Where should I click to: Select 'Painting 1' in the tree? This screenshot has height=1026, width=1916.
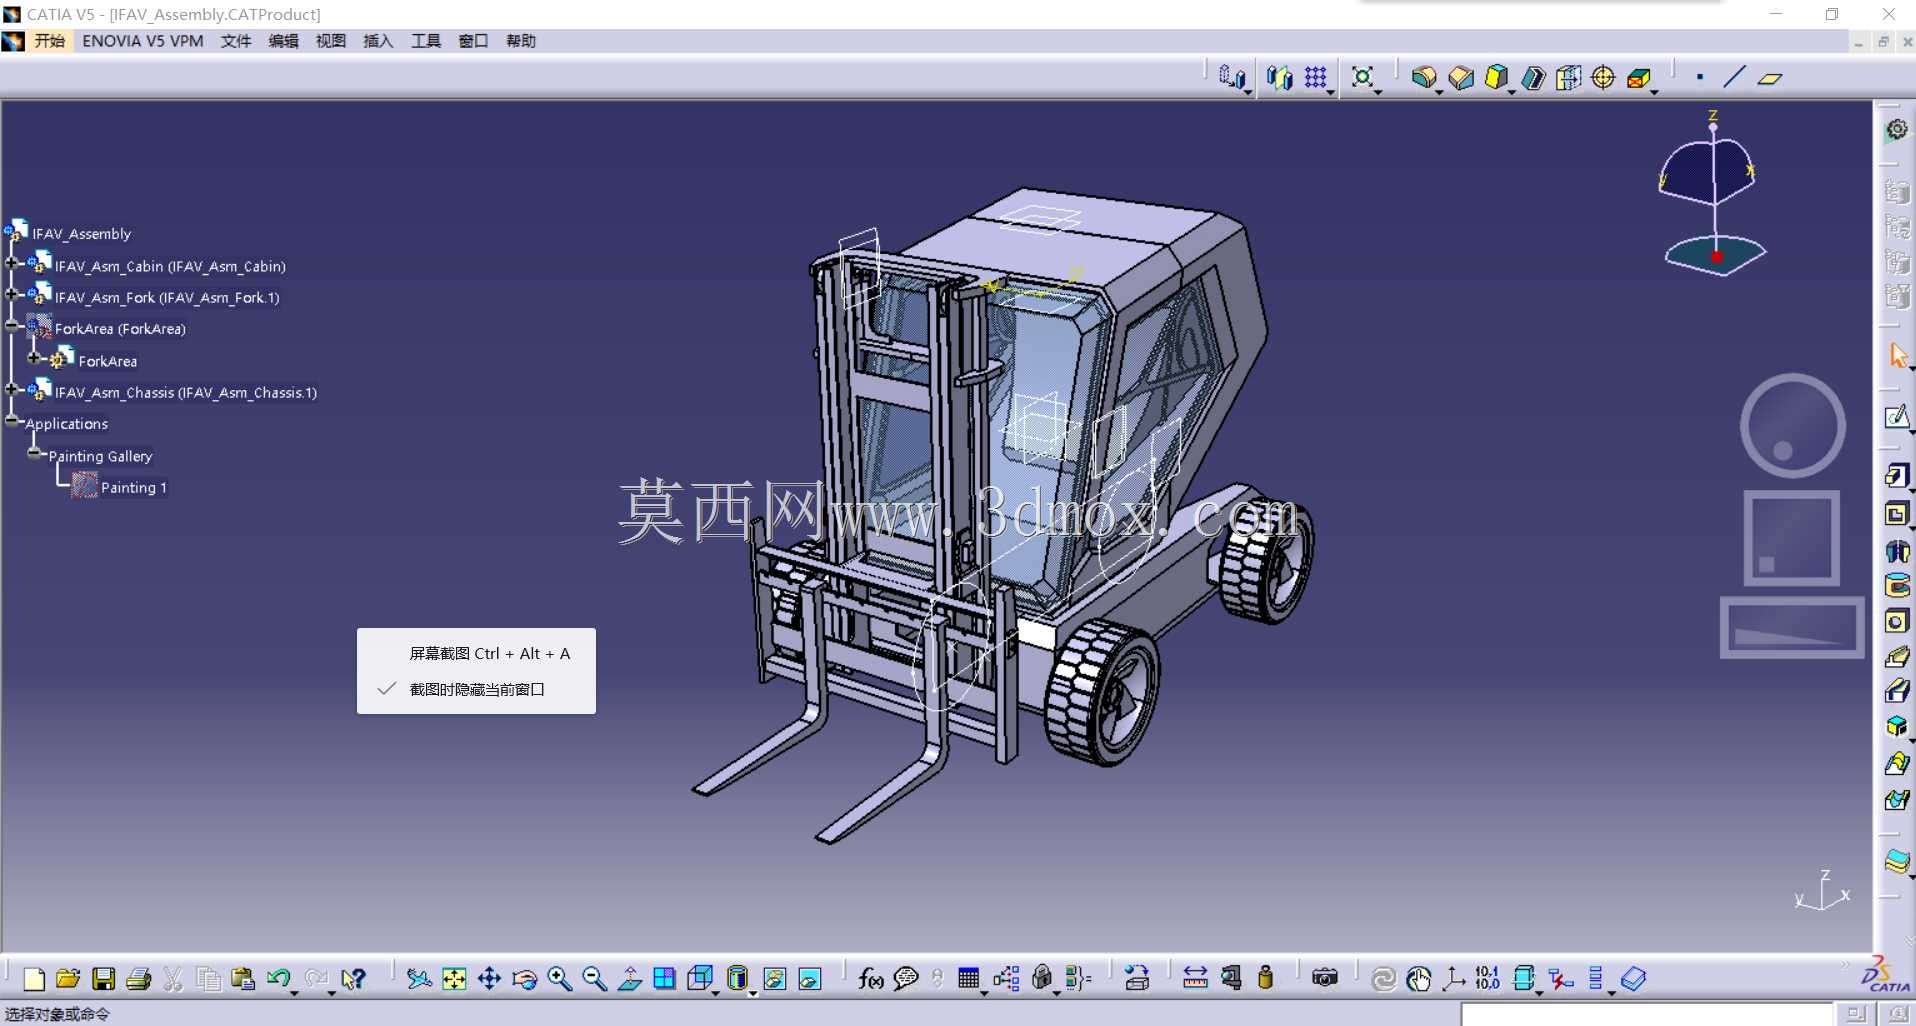pyautogui.click(x=134, y=488)
